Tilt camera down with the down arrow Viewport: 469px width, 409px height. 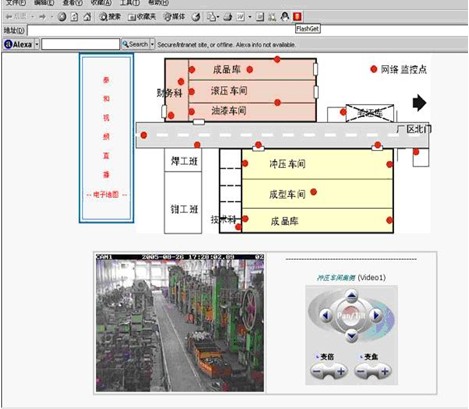coord(352,335)
